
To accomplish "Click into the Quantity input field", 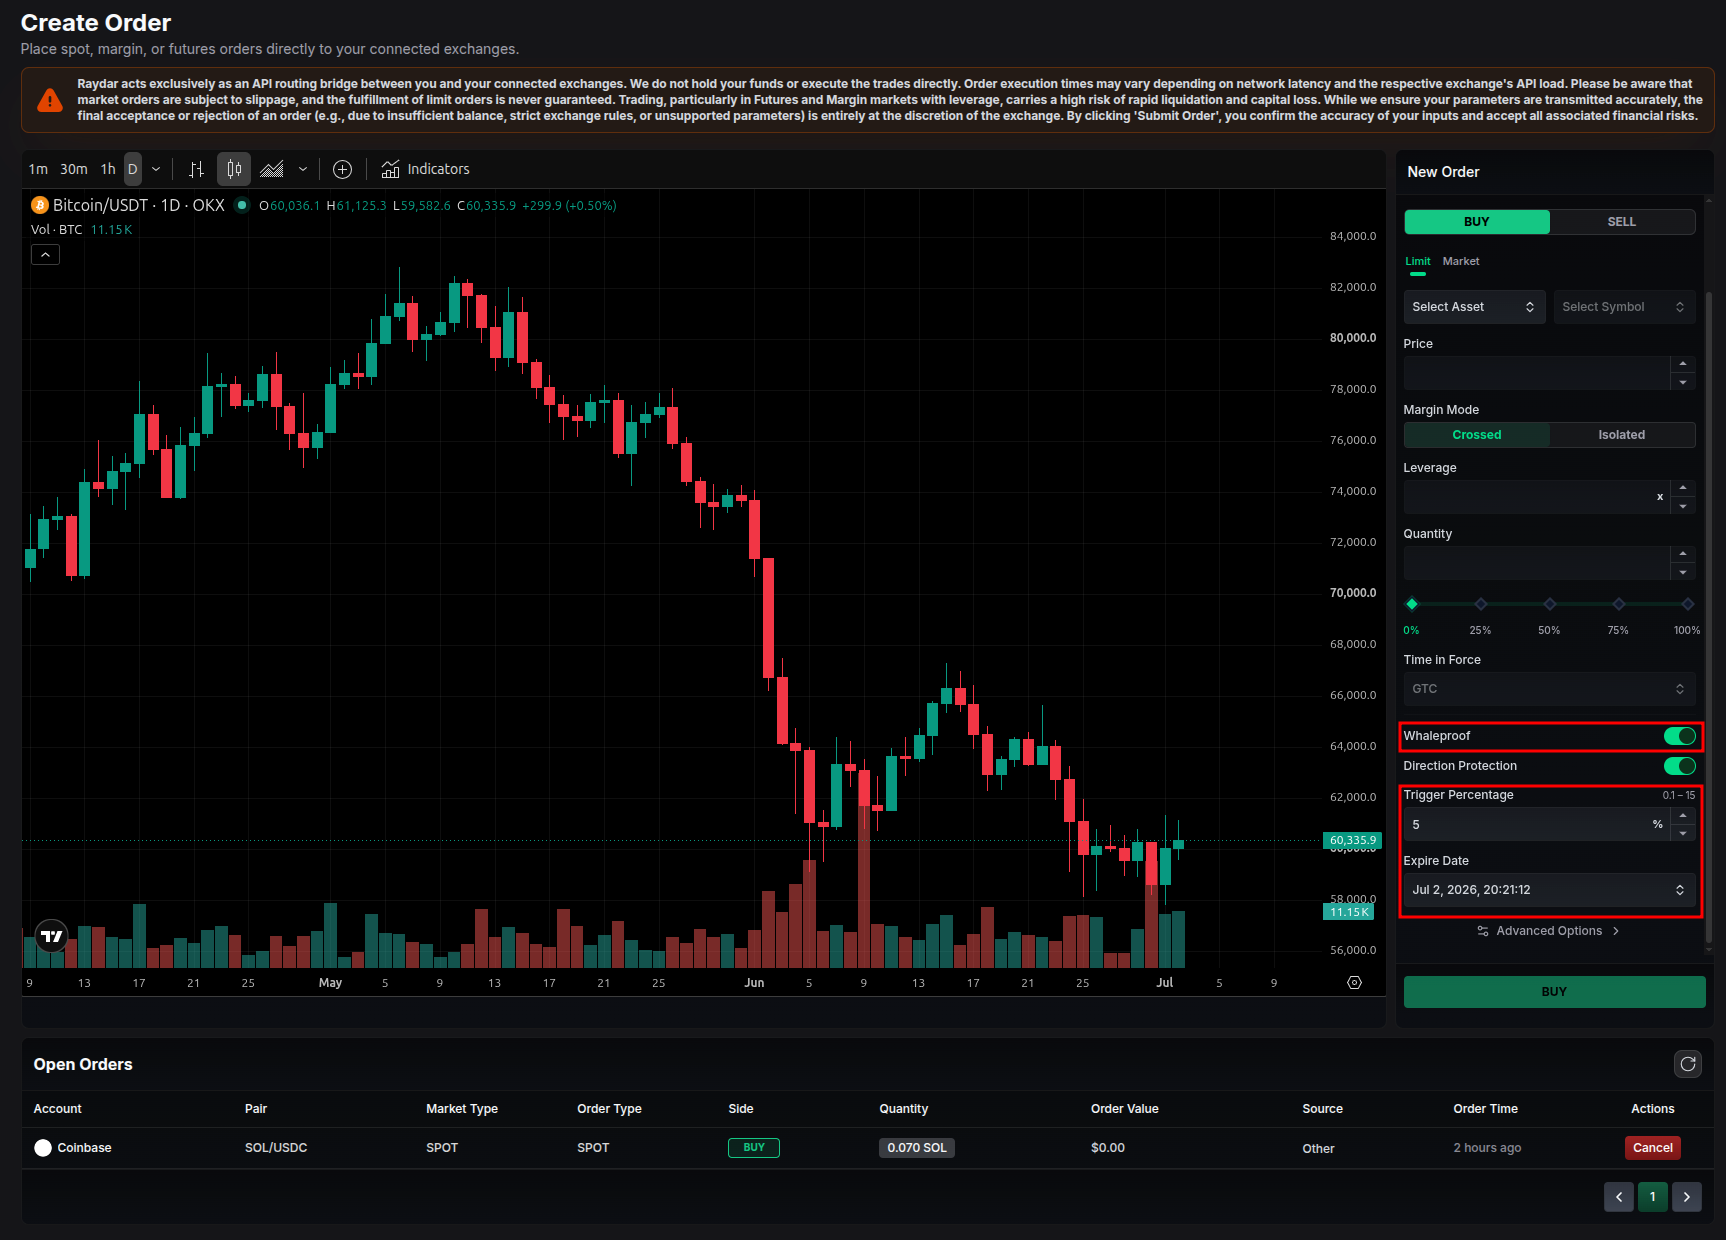I will [x=1537, y=563].
